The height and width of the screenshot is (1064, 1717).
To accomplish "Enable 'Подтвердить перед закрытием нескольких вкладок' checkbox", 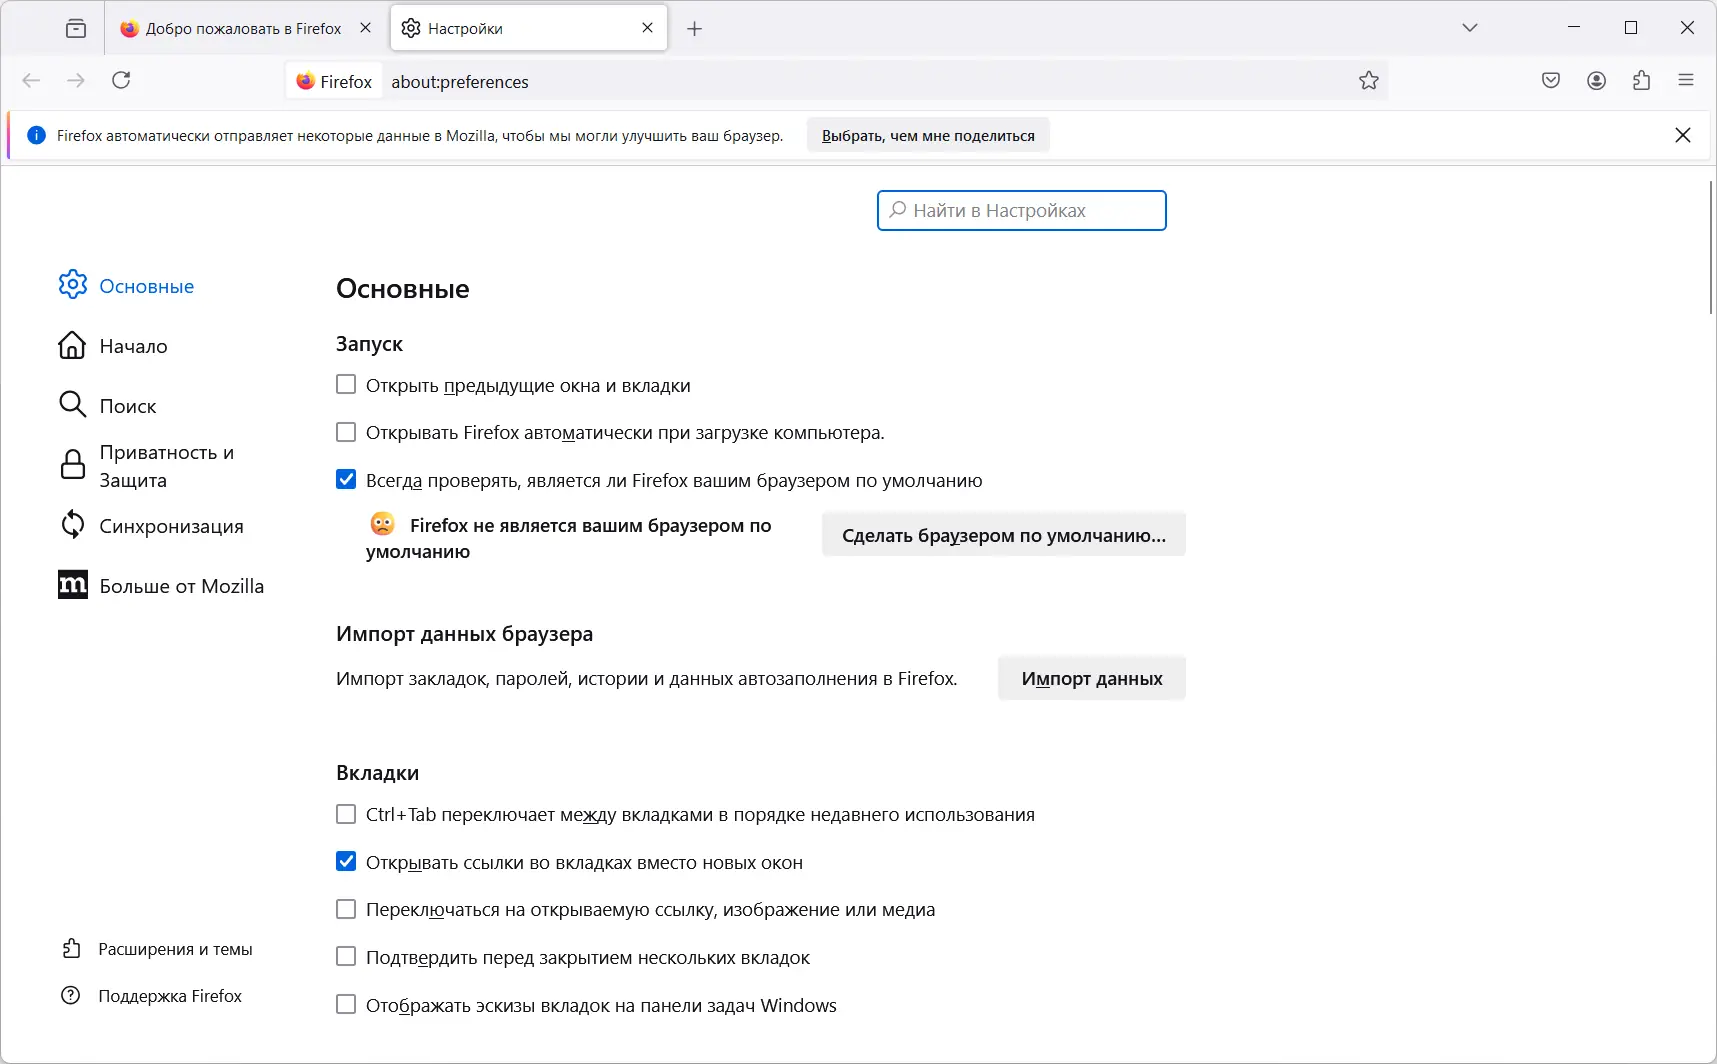I will [346, 957].
